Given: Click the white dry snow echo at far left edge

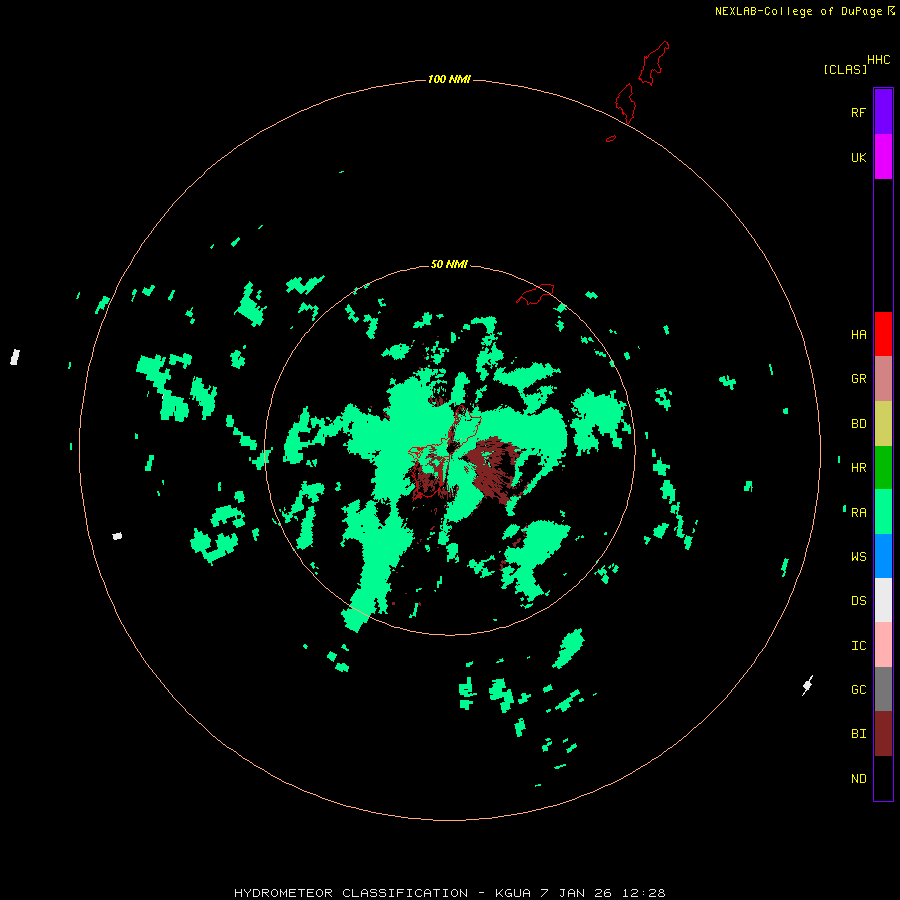Looking at the screenshot, I should click(x=15, y=357).
